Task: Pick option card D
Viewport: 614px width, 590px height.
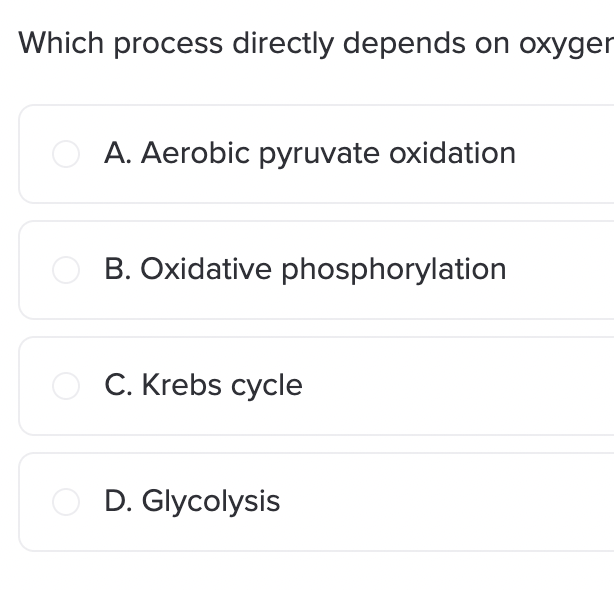Action: pyautogui.click(x=316, y=502)
